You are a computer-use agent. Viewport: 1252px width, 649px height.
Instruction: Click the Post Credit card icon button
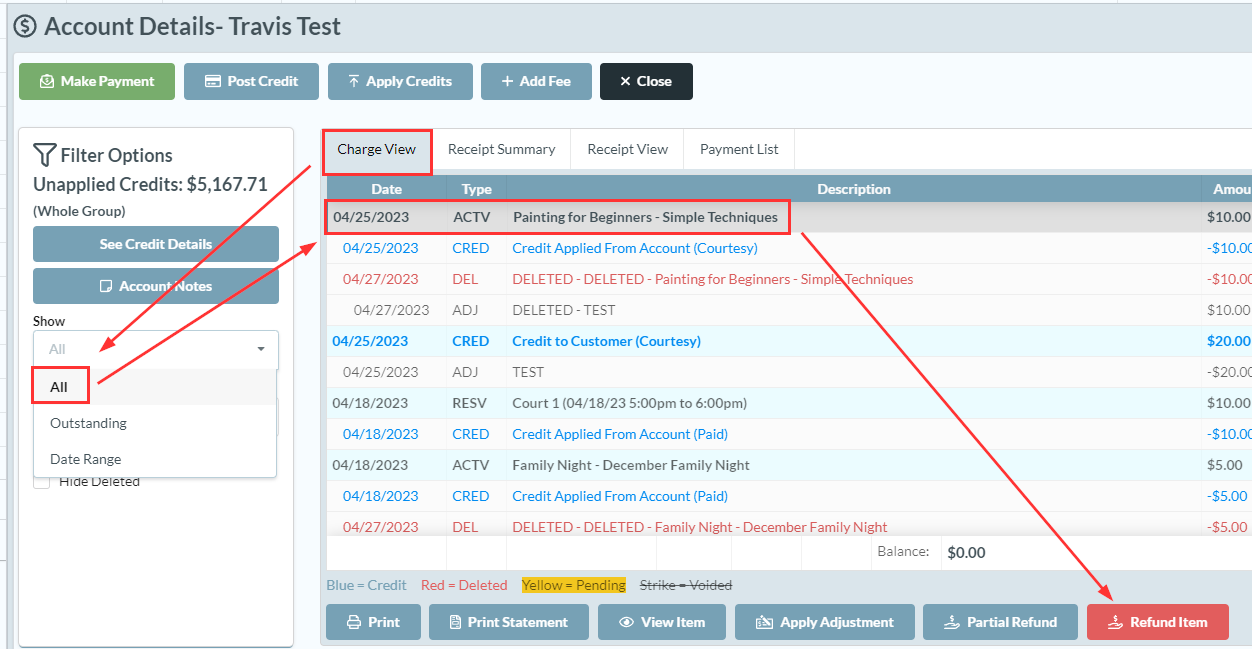251,82
